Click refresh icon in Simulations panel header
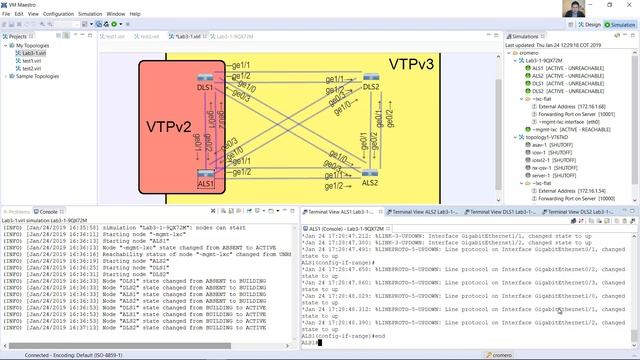 pos(617,36)
